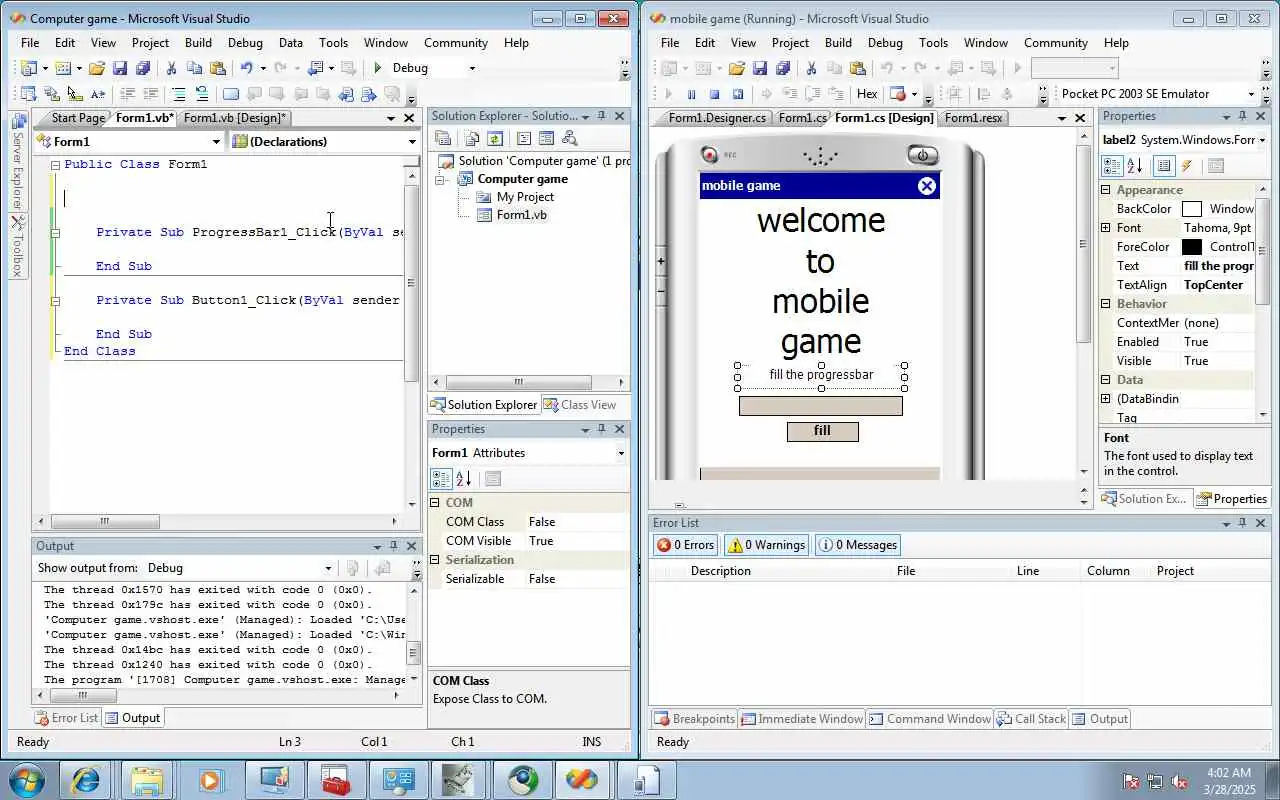Click 0 Errors filter button in Error List
This screenshot has width=1280, height=800.
coord(686,545)
